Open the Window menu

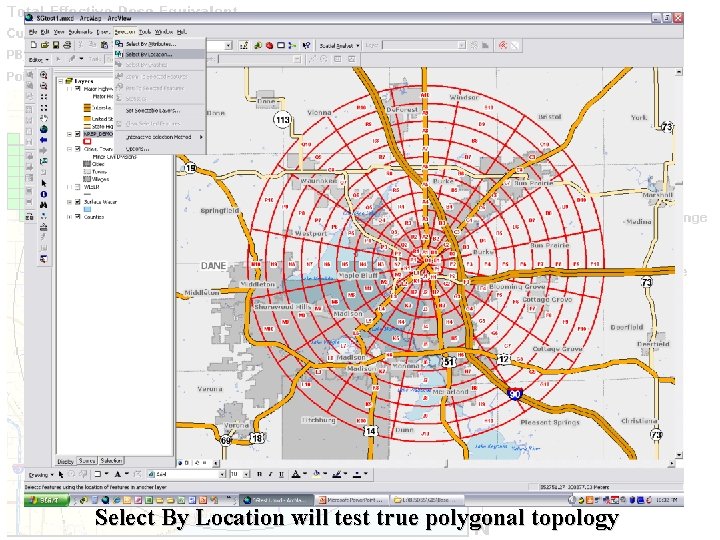[x=163, y=32]
